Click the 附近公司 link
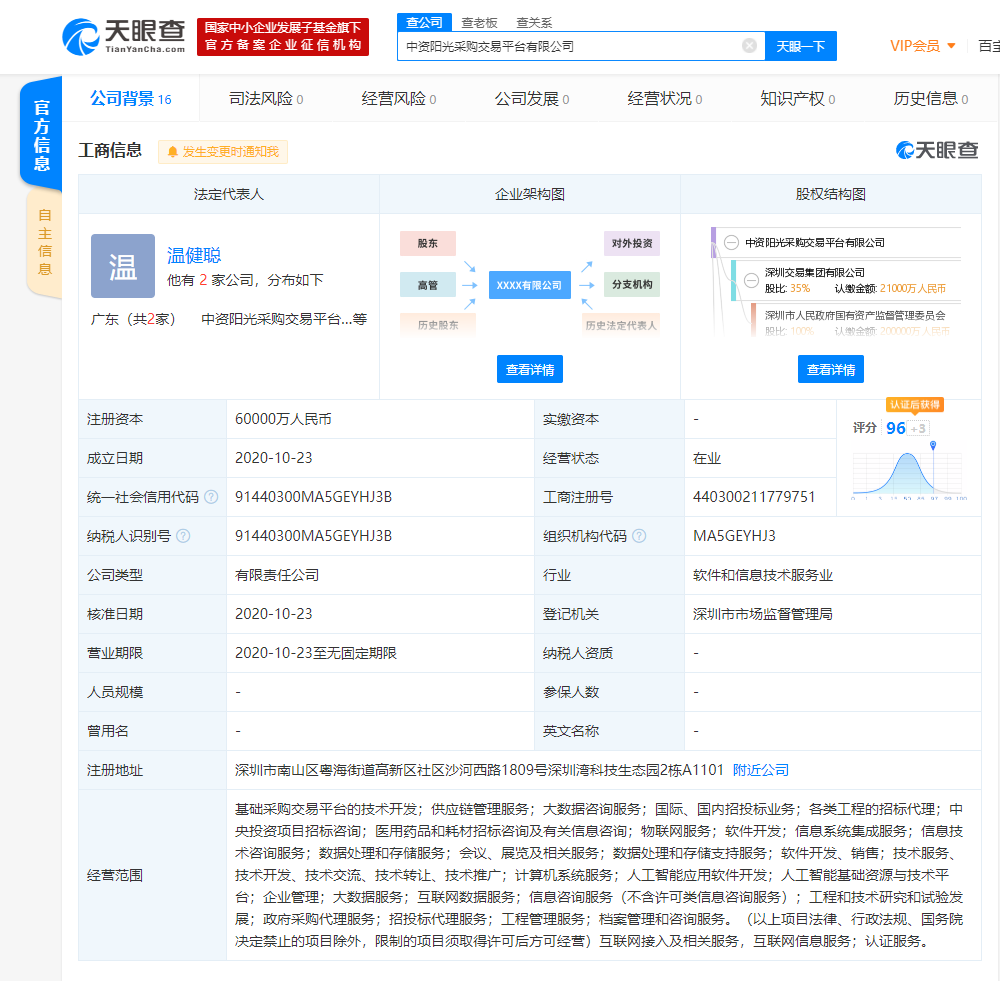Image resolution: width=1000 pixels, height=981 pixels. click(x=760, y=770)
